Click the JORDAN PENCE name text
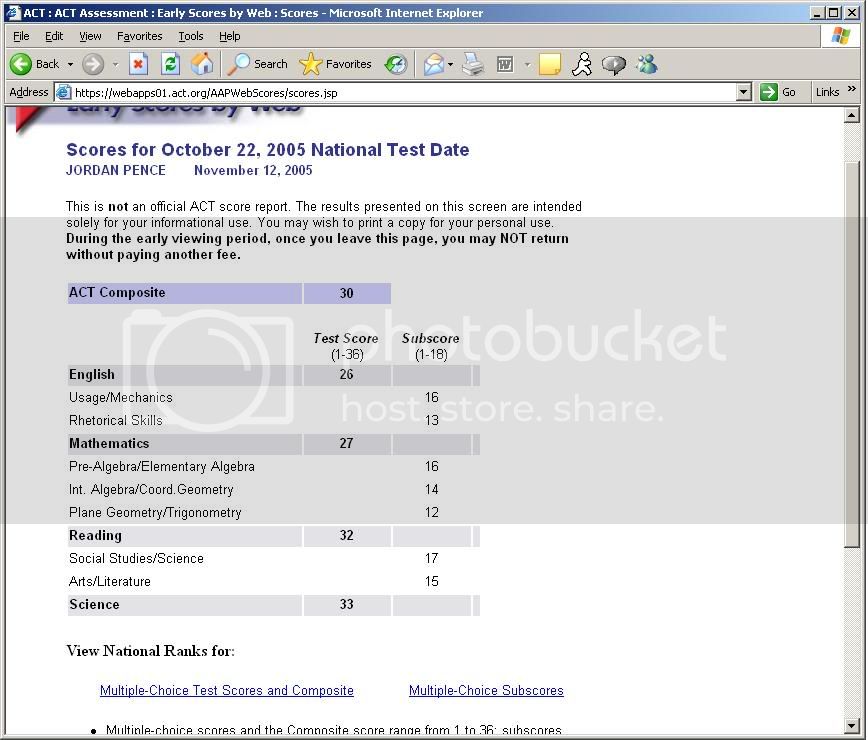The height and width of the screenshot is (740, 868). pos(116,170)
